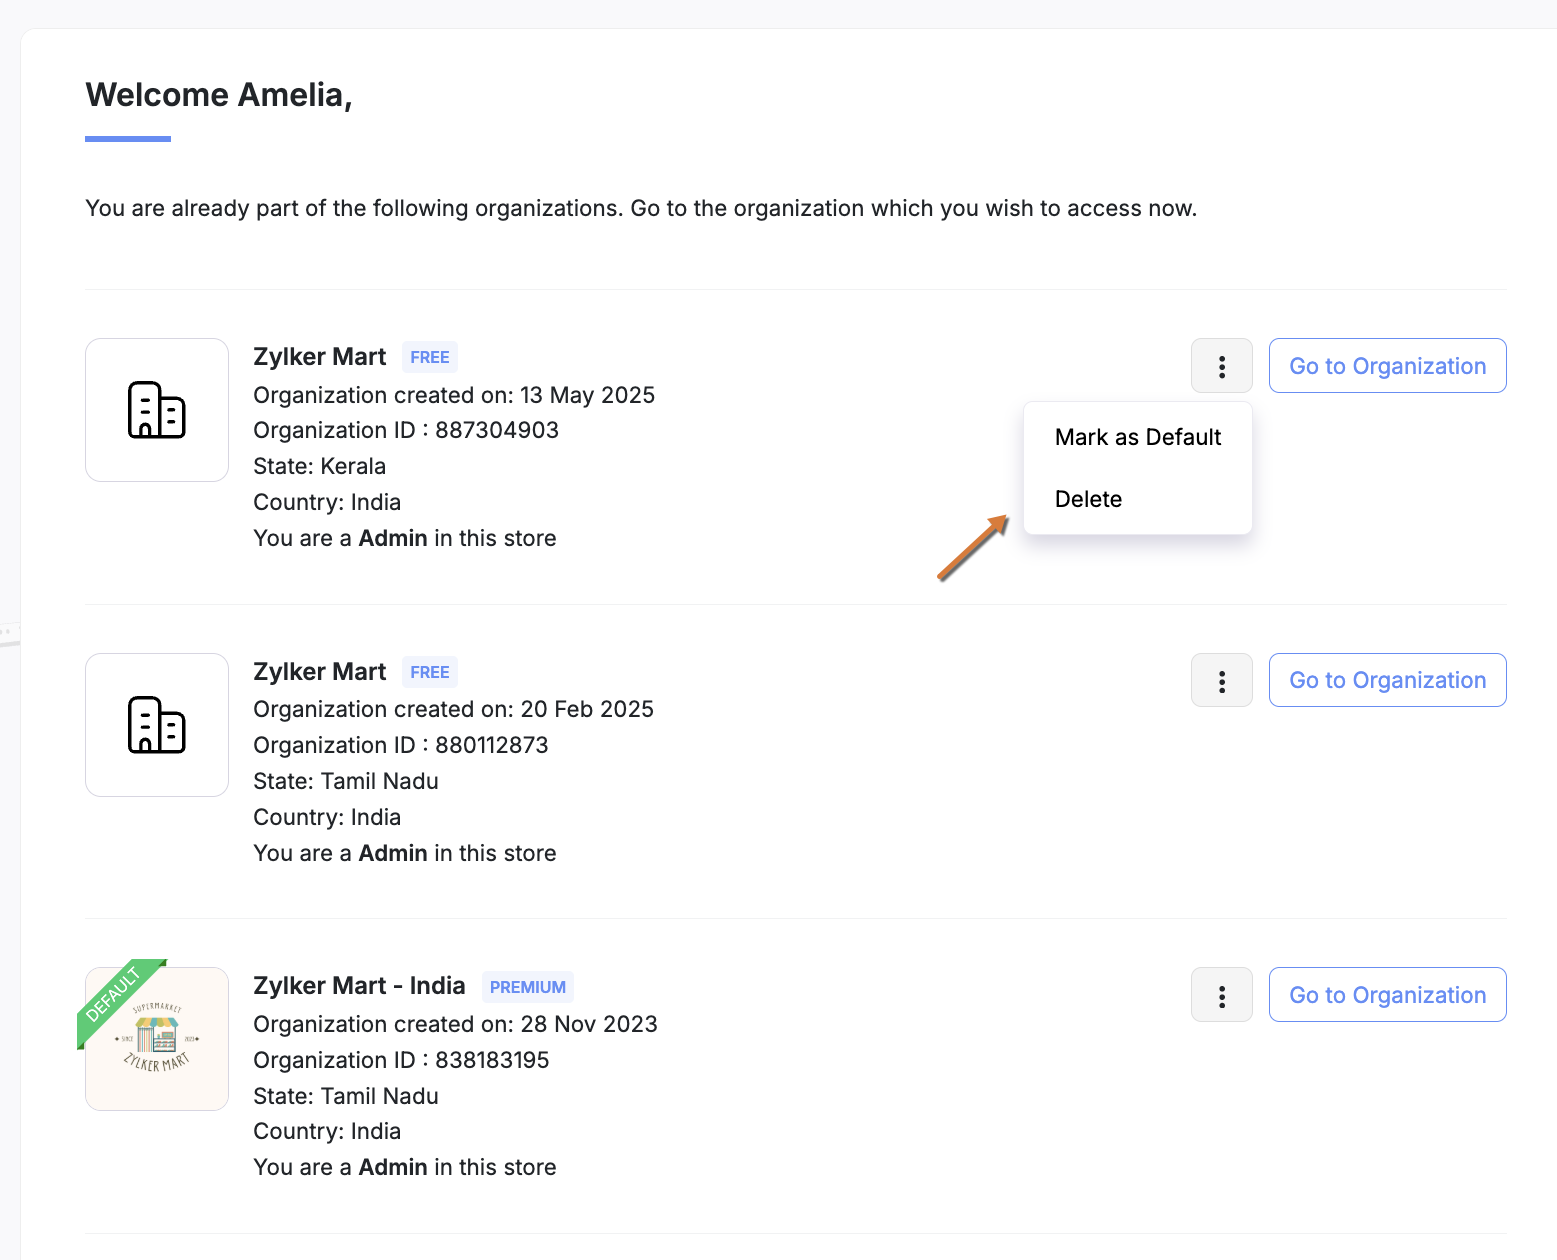This screenshot has height=1260, width=1557.
Task: Click the Zylker Mart - India title
Action: (x=359, y=986)
